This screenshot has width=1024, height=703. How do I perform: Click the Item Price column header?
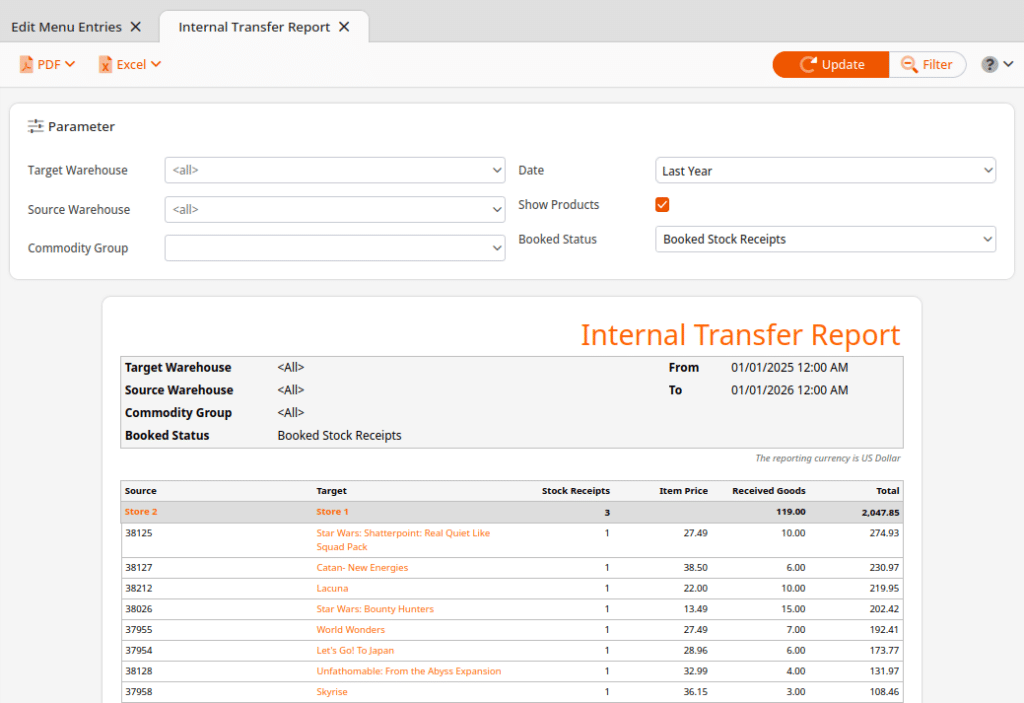coord(683,491)
